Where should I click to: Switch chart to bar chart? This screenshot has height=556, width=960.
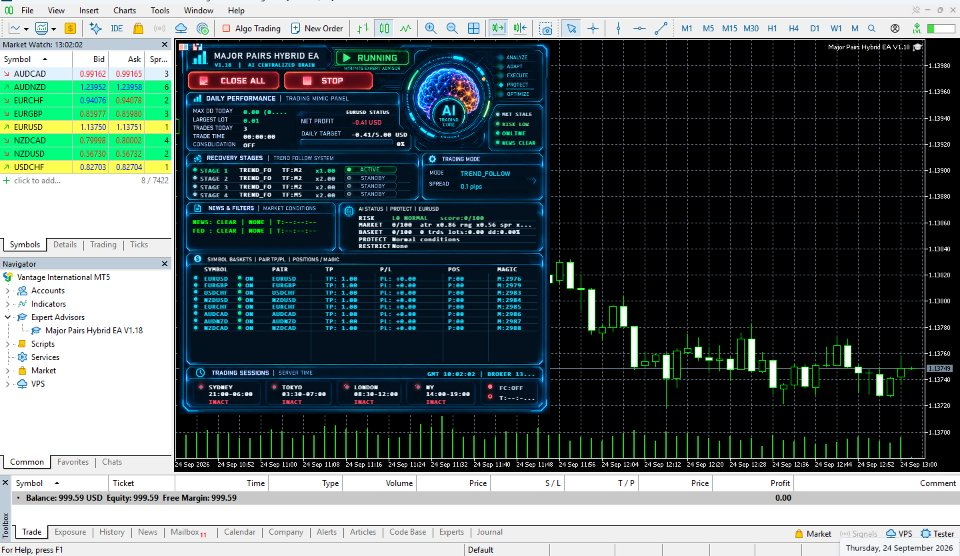coord(363,28)
